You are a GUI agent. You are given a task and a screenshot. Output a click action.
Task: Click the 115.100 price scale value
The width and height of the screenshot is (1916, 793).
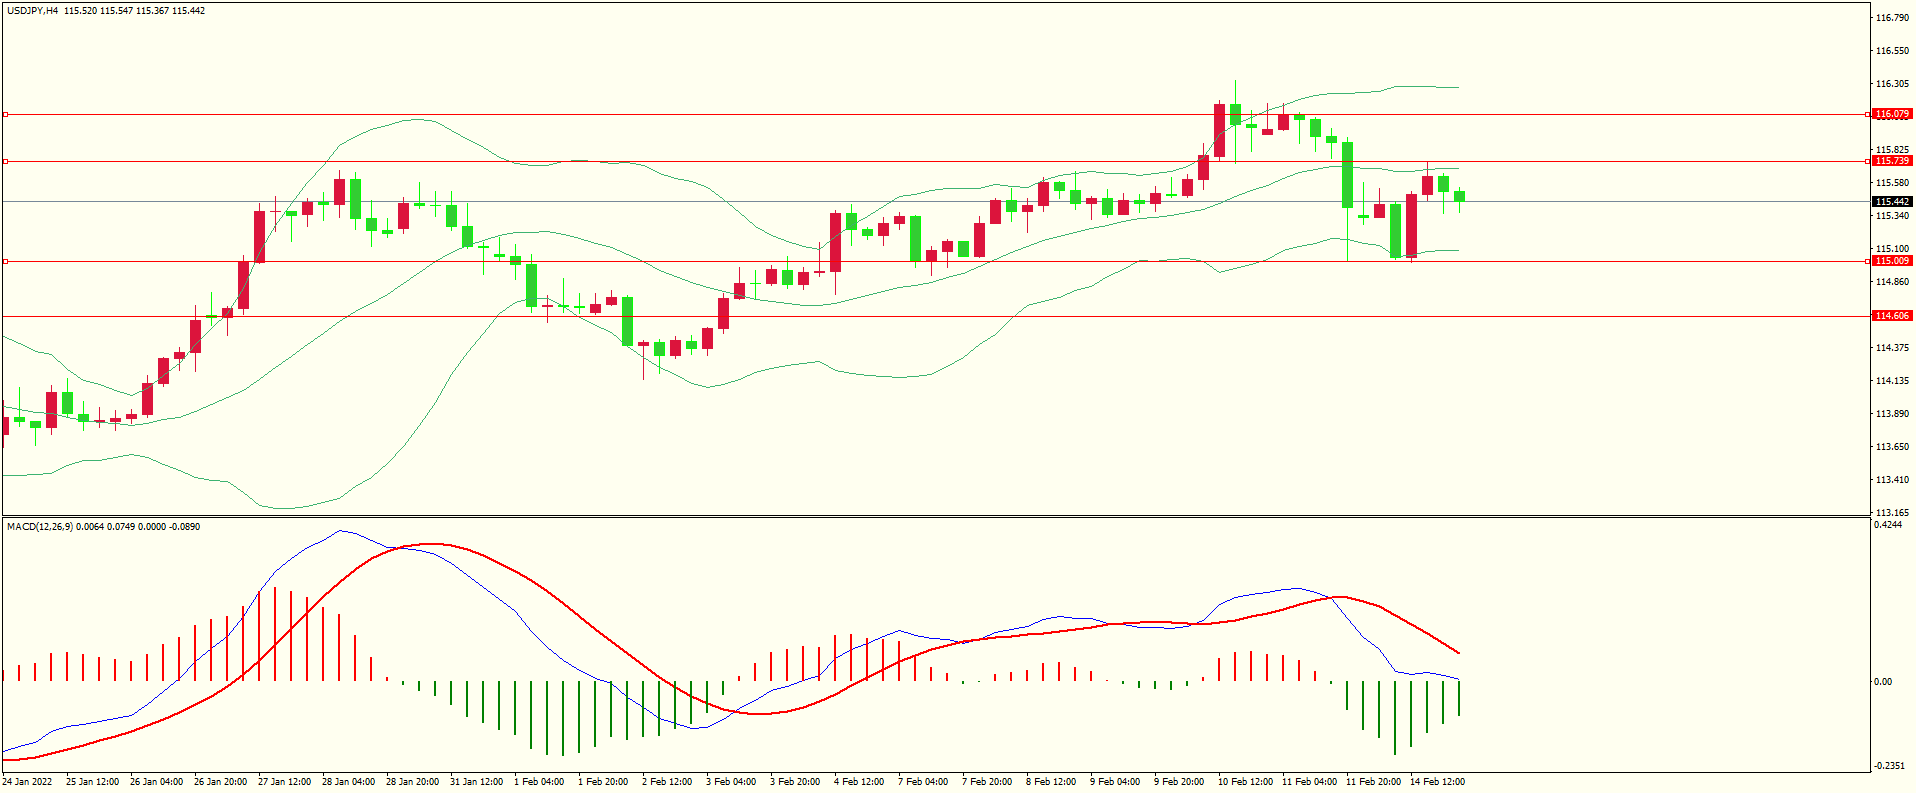tap(1893, 249)
